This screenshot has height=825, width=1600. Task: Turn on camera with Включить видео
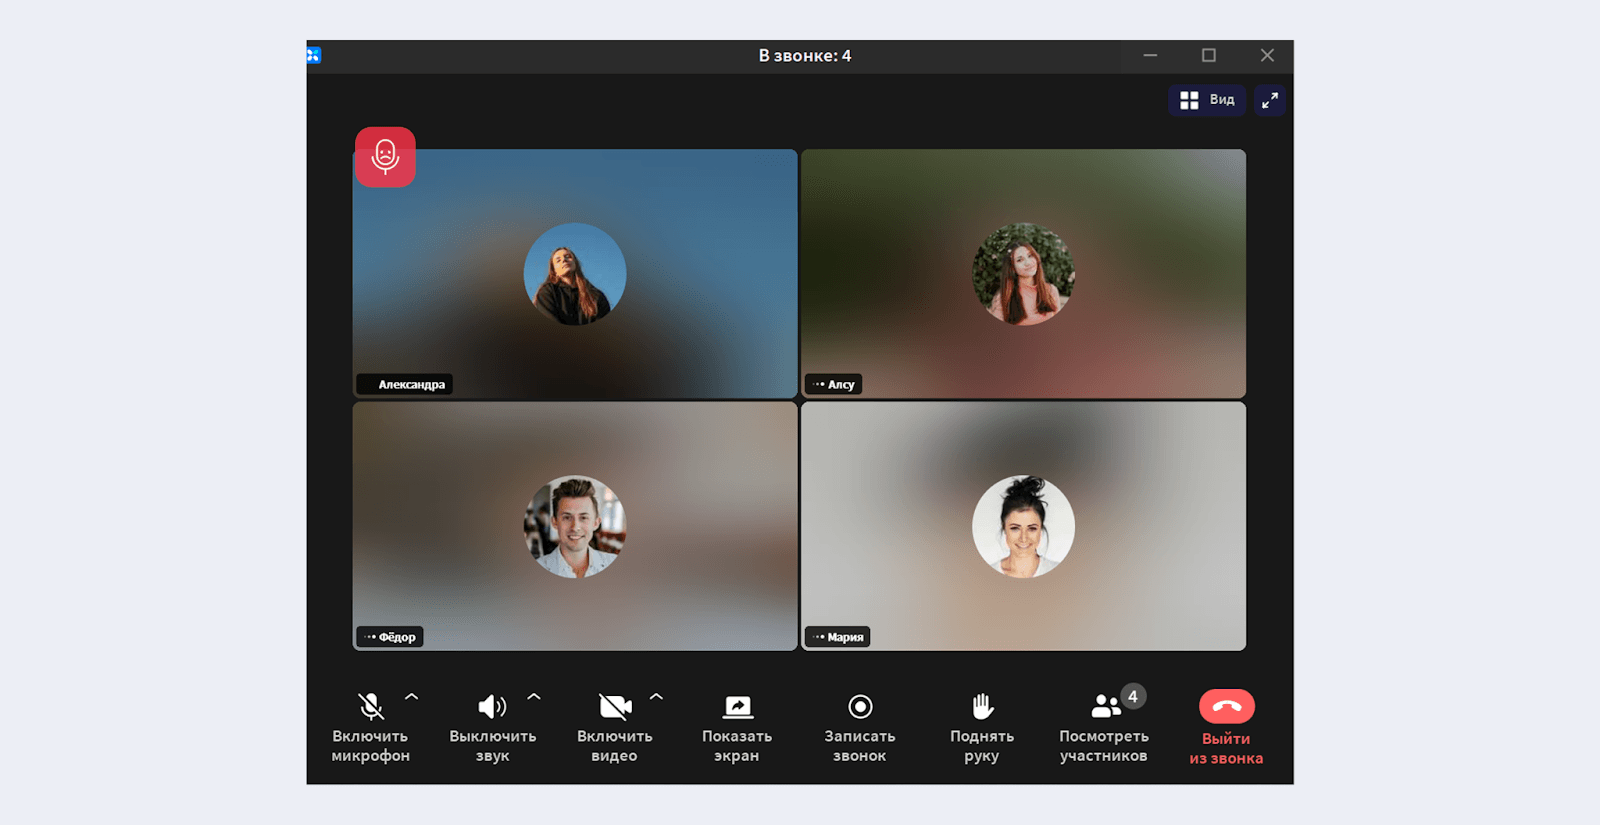point(614,707)
